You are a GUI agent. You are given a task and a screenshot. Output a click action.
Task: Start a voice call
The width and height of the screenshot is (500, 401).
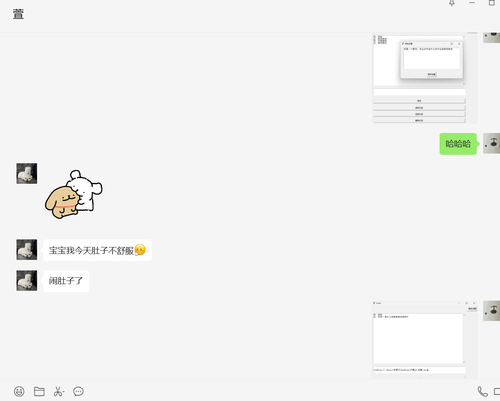(x=482, y=391)
